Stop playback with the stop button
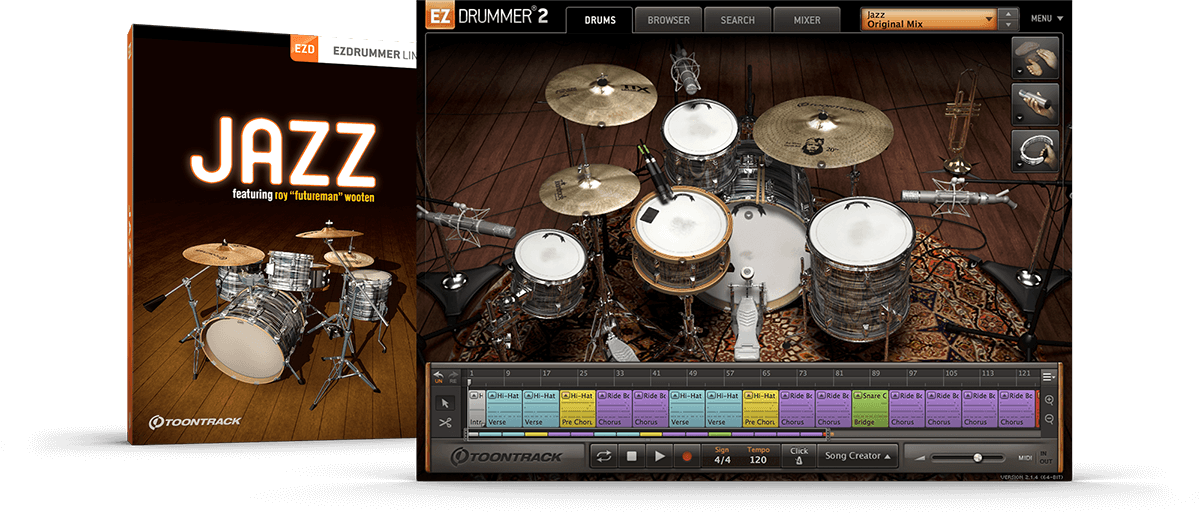1200x517 pixels. (x=631, y=456)
